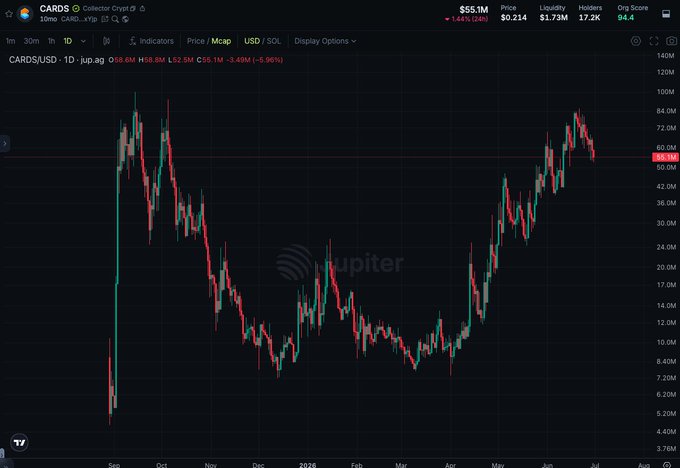This screenshot has width=680, height=468.
Task: Click the green verified badge beside CARDS
Action: (x=76, y=9)
